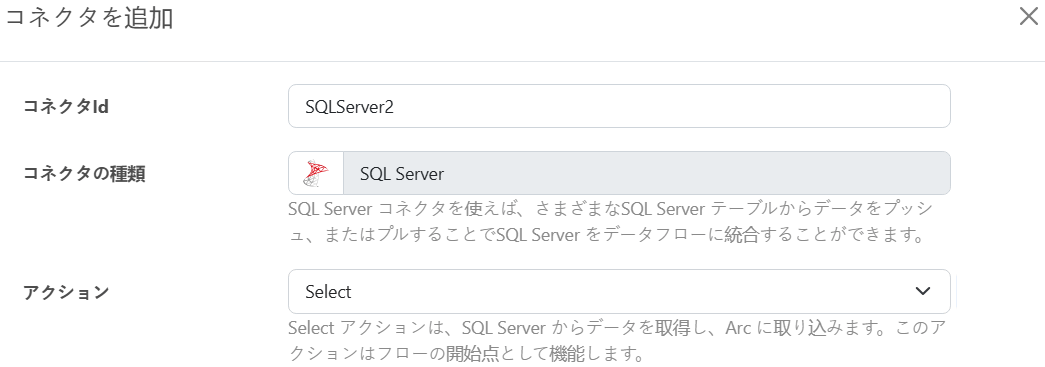Click the アクション label
This screenshot has width=1045, height=367.
[66, 292]
